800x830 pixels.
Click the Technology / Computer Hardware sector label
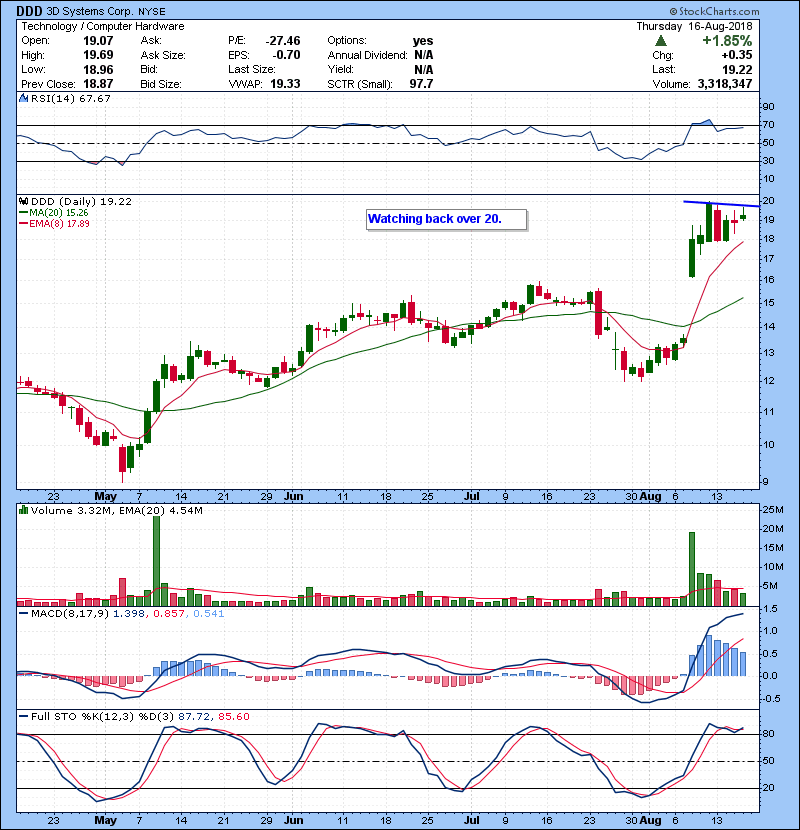97,26
